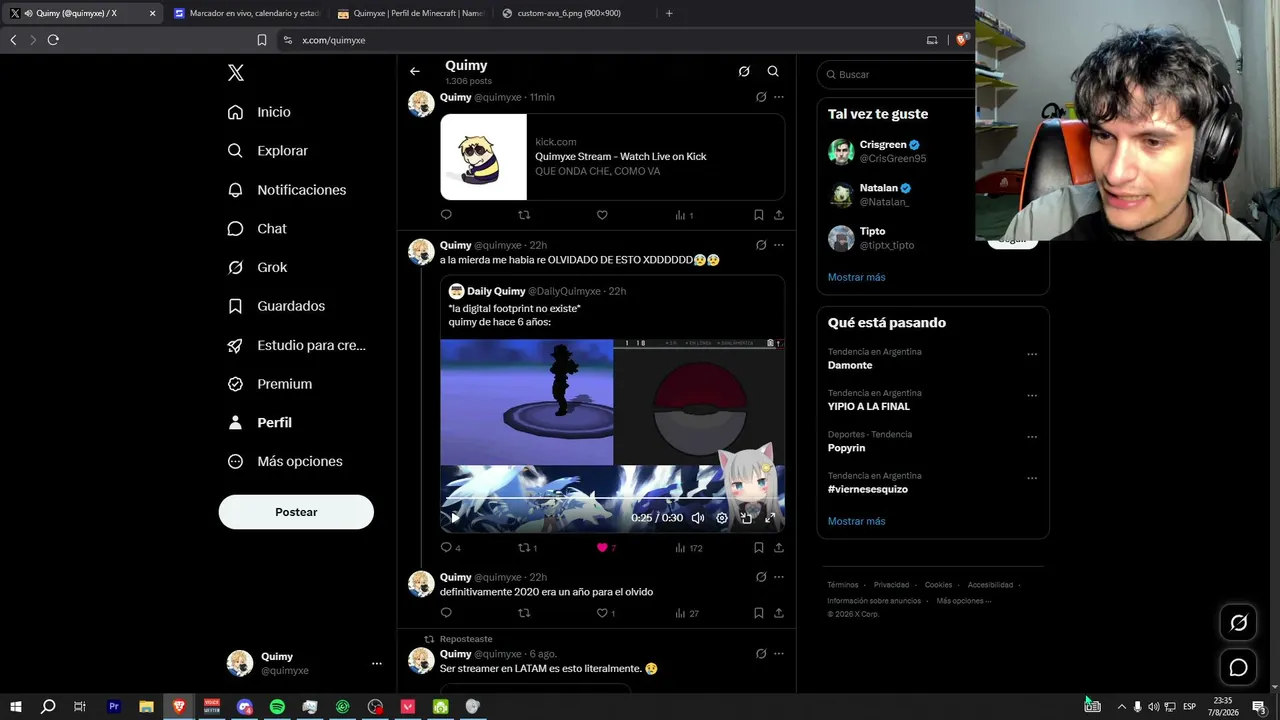The height and width of the screenshot is (720, 1280).
Task: Share the 'definitivamente 2020' post
Action: point(779,613)
